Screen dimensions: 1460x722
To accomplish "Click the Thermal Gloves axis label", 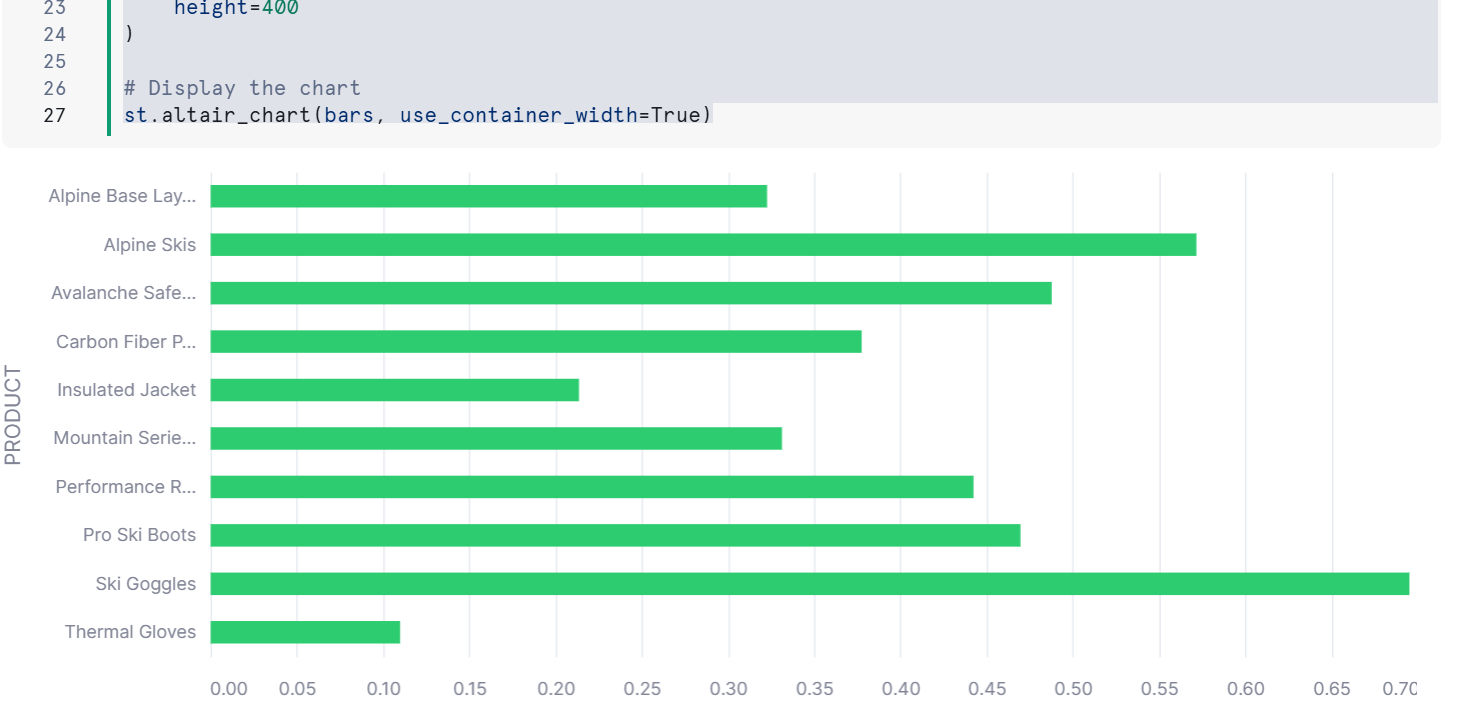I will (x=130, y=632).
